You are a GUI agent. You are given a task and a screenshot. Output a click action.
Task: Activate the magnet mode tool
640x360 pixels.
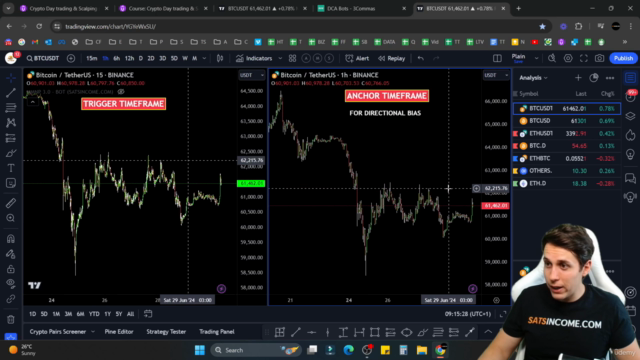[11, 239]
